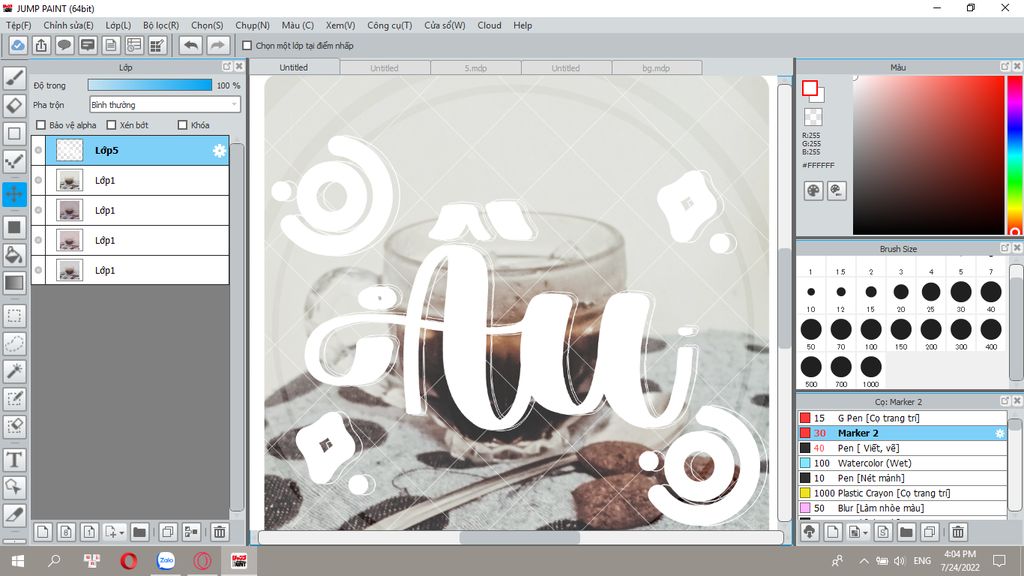Toggle 'Chọn một lớp tại điểm nhấp' checkbox
1024x576 pixels.
click(x=247, y=46)
